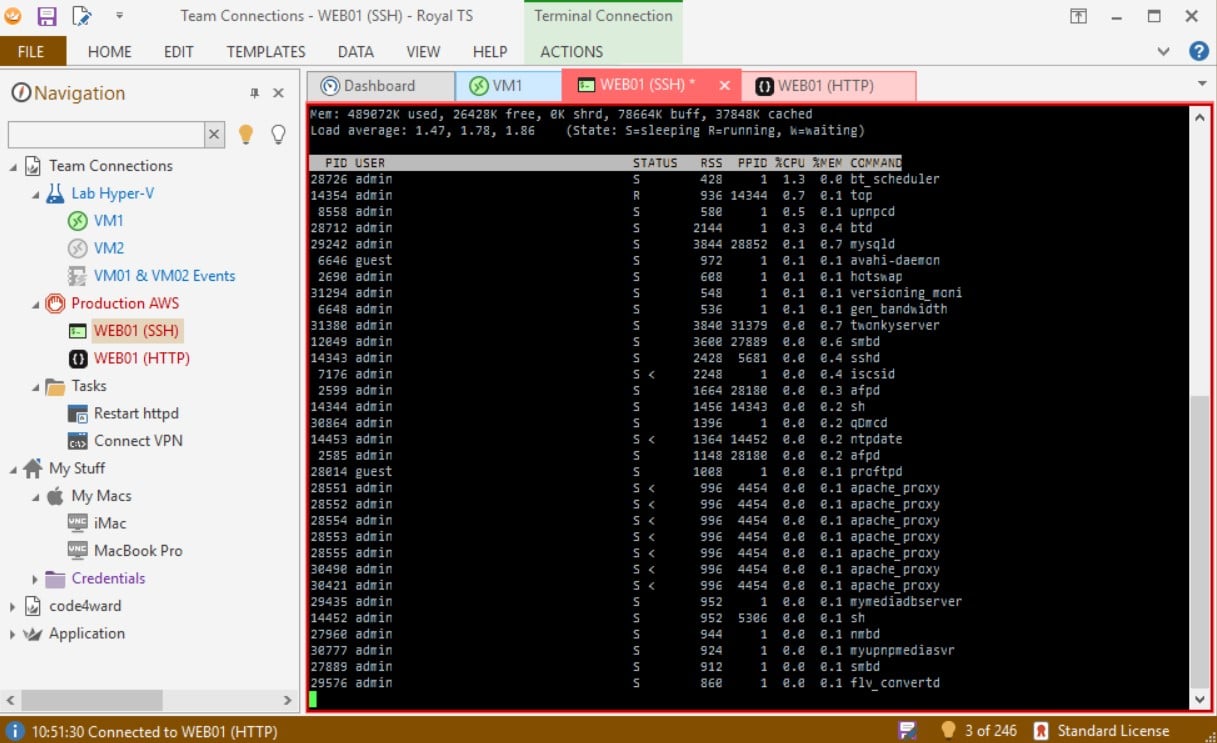Collapse the My Macs folder
Viewport: 1217px width, 743px height.
pyautogui.click(x=35, y=497)
